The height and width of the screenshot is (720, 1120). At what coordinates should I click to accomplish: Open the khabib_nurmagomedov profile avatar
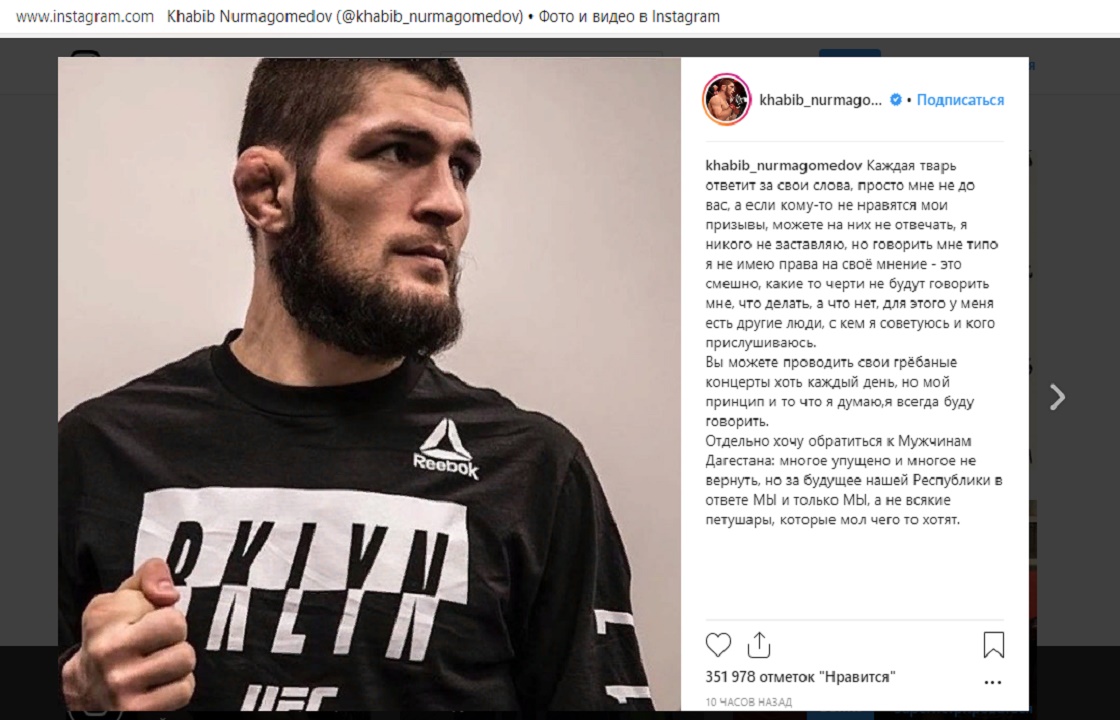[x=726, y=99]
